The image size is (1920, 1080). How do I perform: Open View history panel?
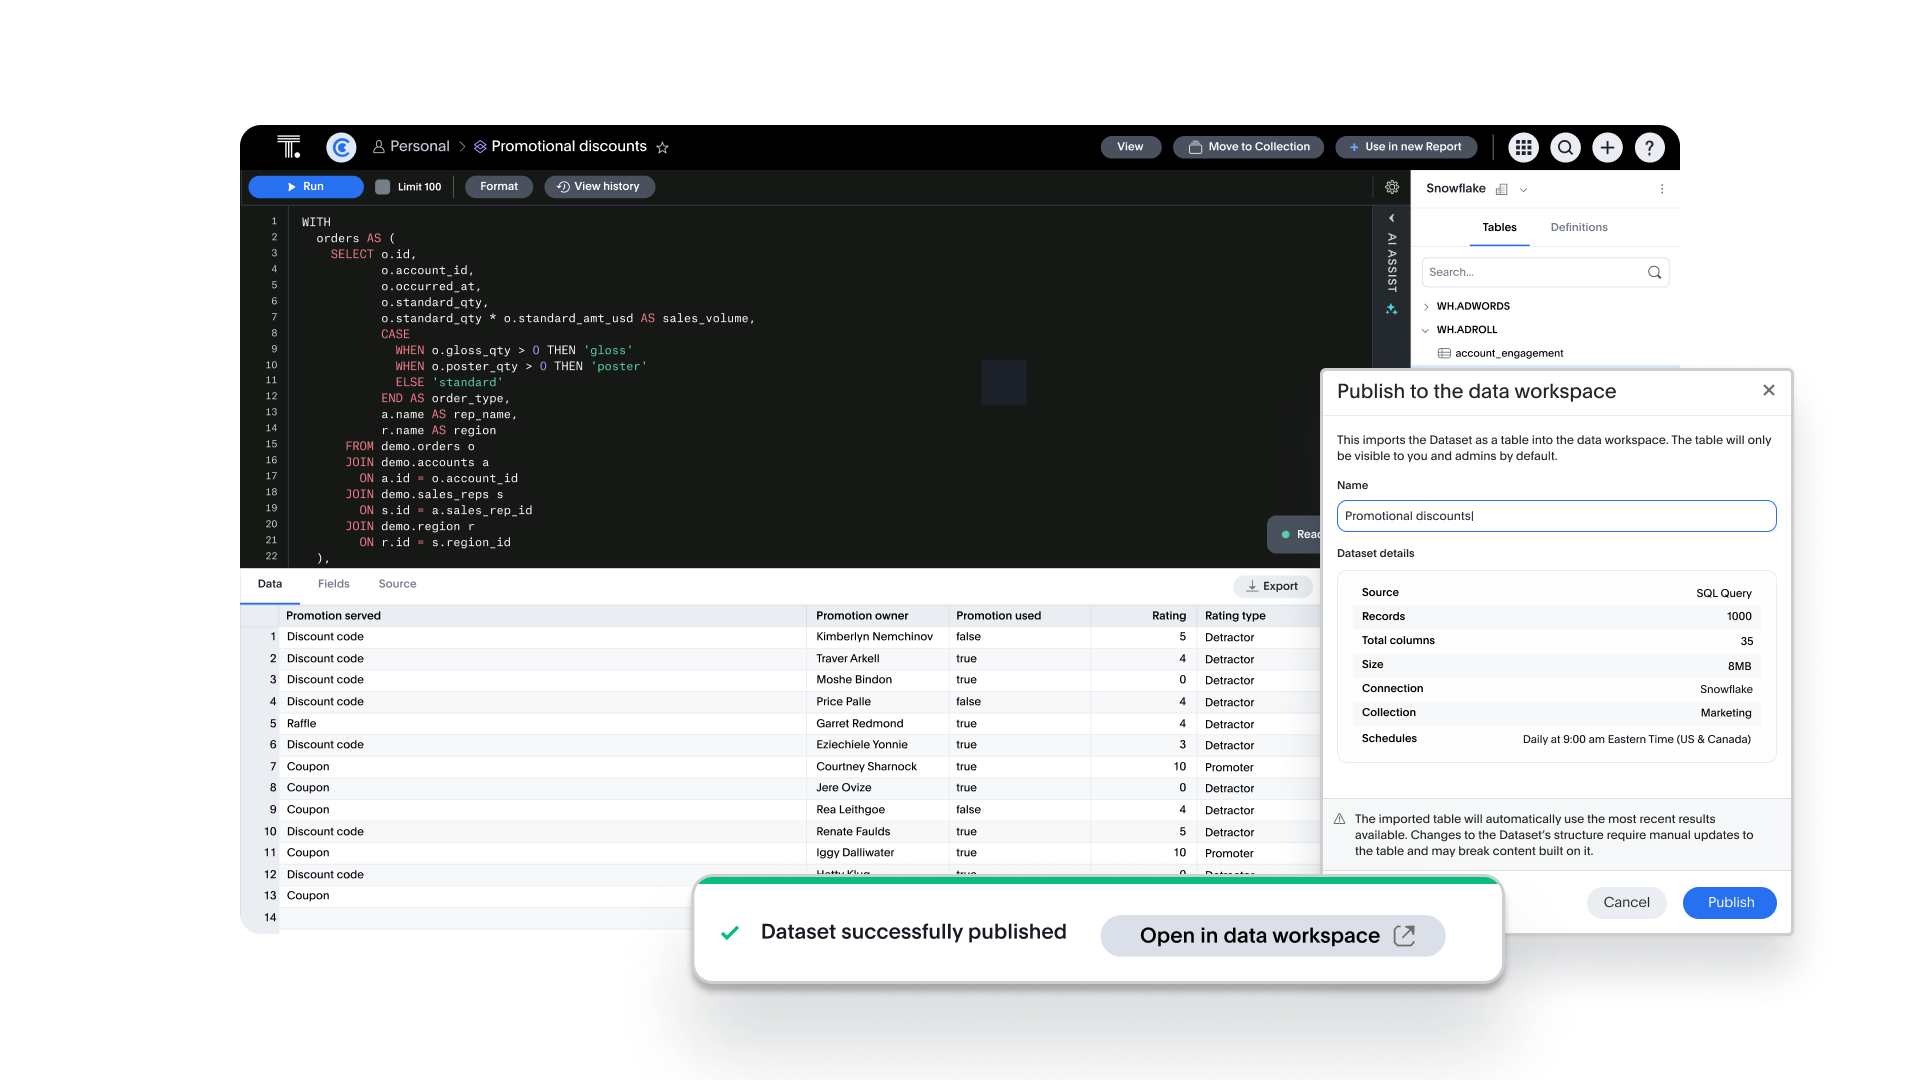(596, 186)
